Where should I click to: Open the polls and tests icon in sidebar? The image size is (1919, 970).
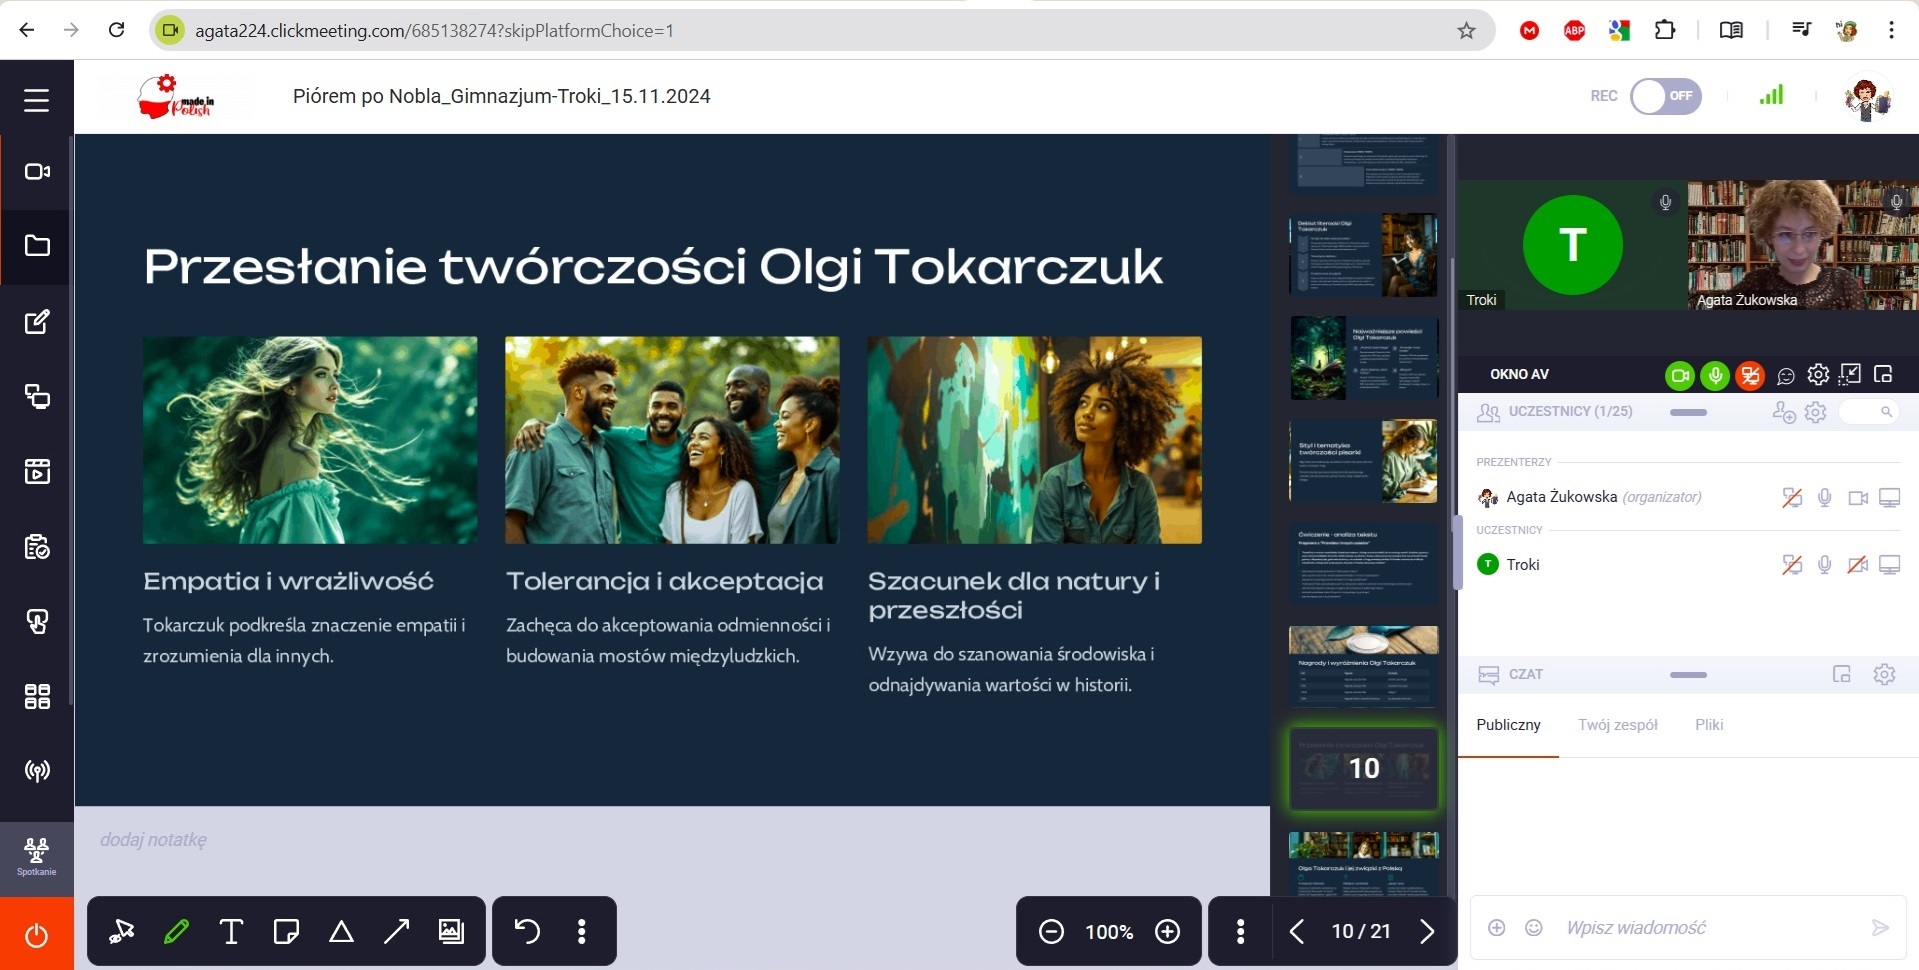click(37, 547)
